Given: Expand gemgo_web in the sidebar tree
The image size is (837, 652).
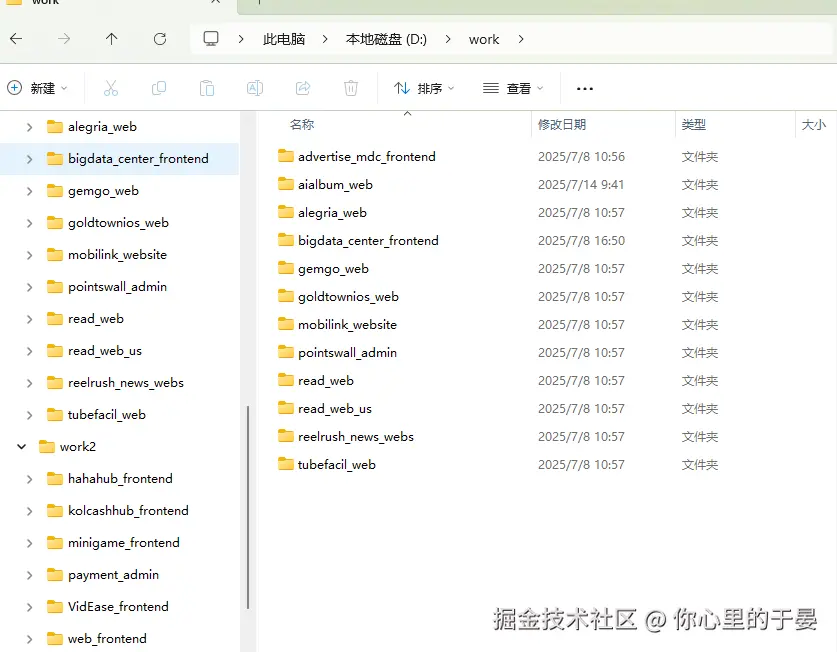Looking at the screenshot, I should (29, 191).
